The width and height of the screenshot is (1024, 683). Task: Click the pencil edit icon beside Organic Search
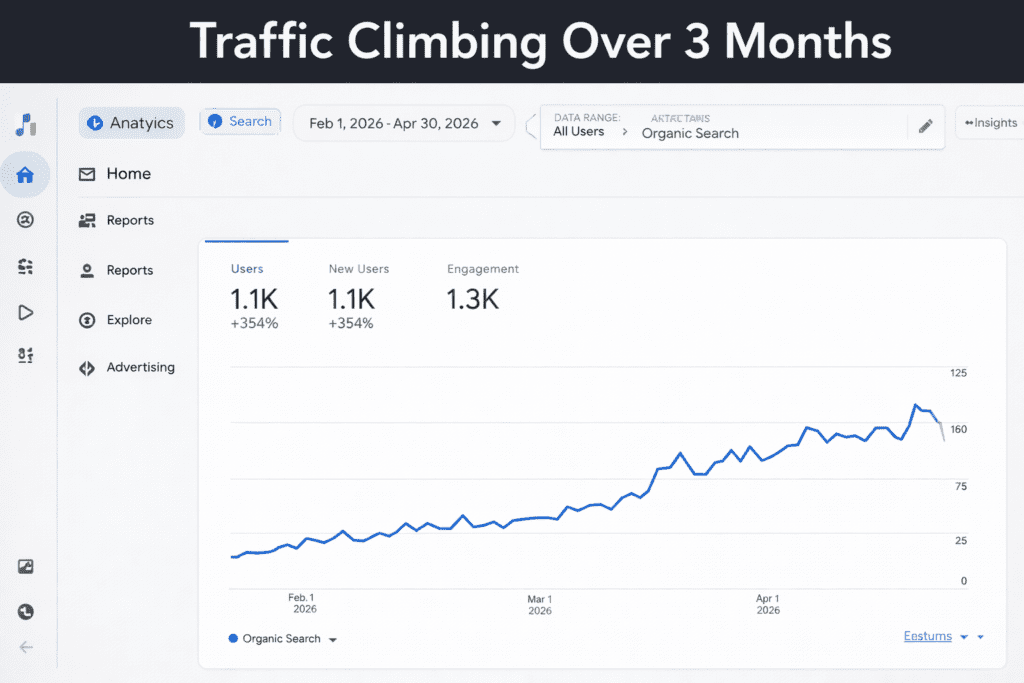point(925,127)
